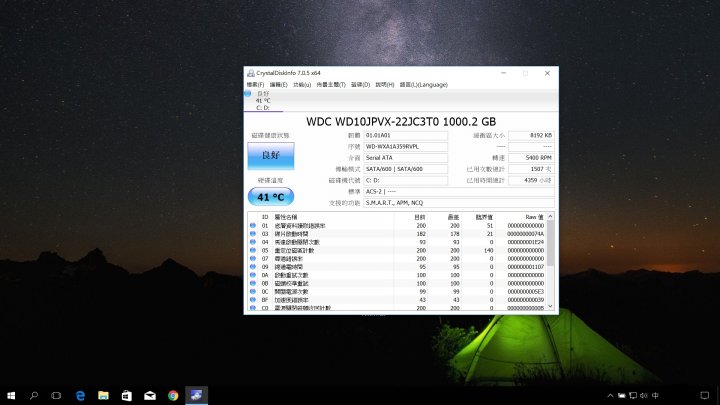This screenshot has width=720, height=405.
Task: Click the power-on hours field 4359
Action: tap(531, 180)
